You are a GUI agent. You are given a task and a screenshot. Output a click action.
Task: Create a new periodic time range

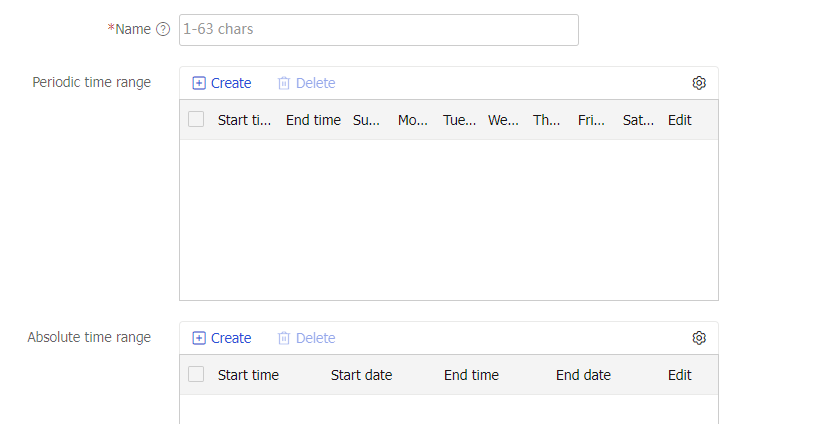point(230,83)
